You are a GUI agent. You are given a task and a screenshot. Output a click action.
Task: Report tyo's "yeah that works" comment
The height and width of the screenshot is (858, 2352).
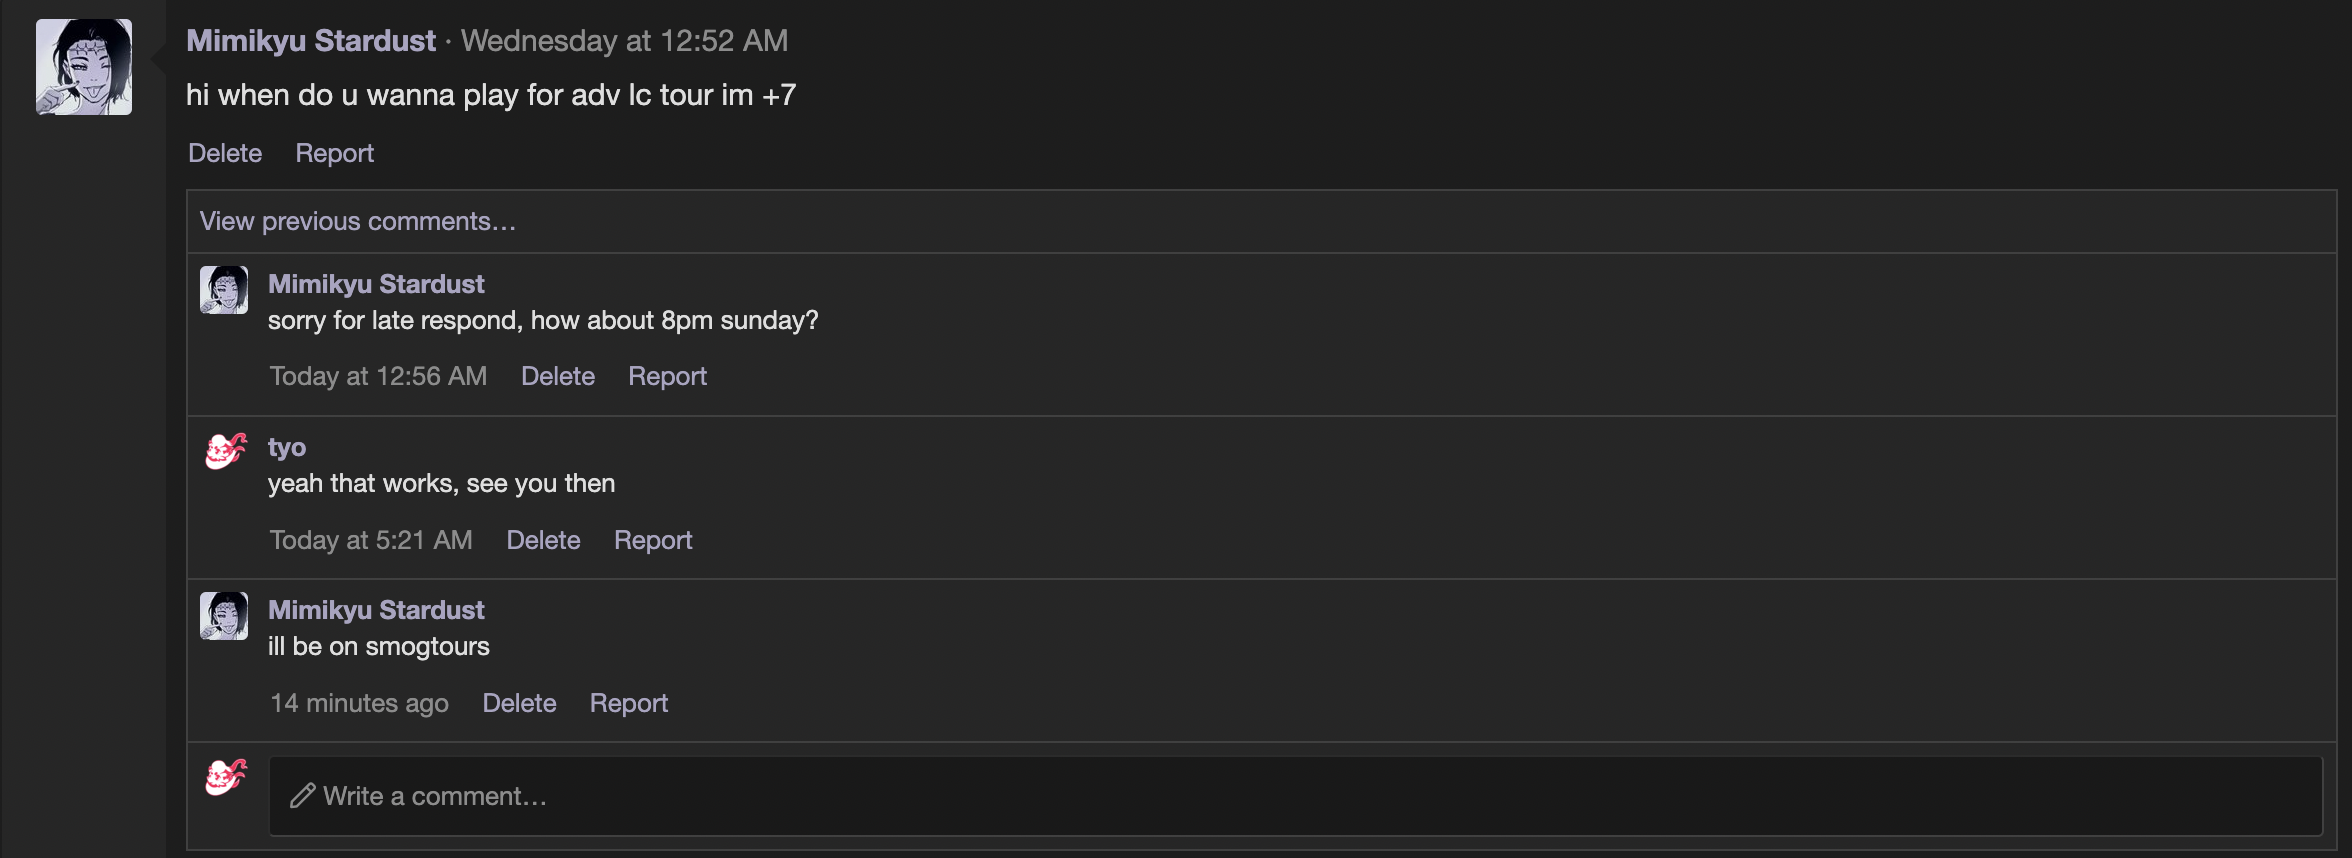pos(653,540)
